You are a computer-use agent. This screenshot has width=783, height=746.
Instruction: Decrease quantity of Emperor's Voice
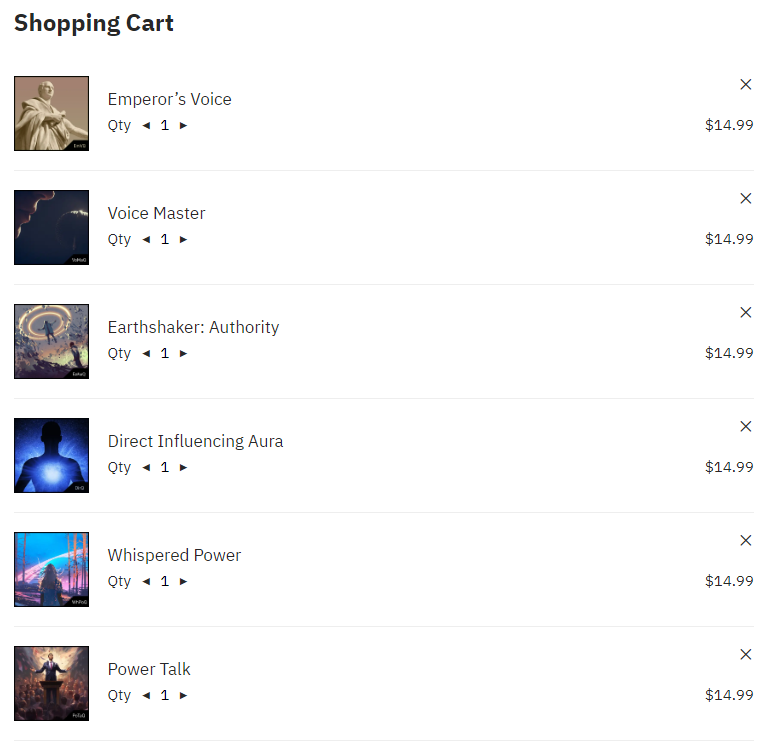(146, 125)
